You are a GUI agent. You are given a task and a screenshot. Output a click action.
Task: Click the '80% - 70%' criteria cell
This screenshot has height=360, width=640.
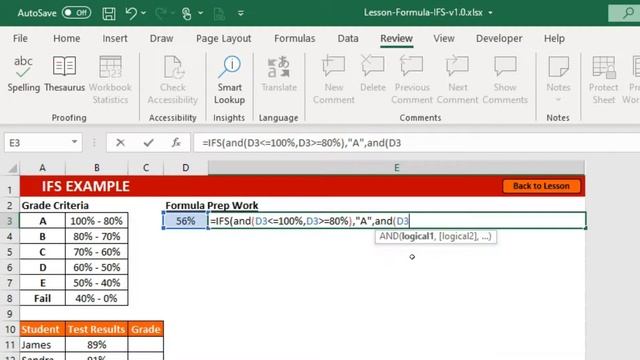coord(97,236)
